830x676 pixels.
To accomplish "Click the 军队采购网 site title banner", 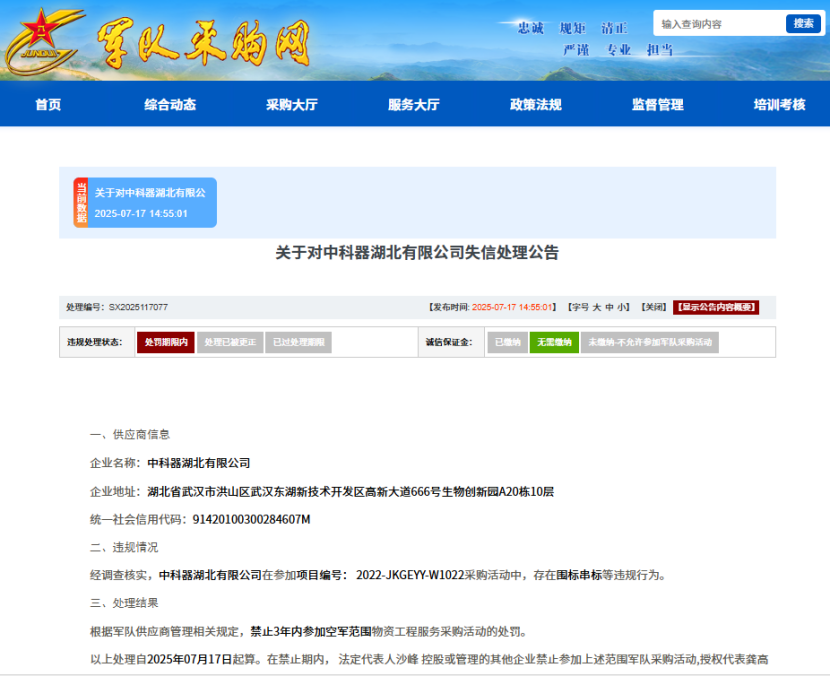I will point(203,43).
